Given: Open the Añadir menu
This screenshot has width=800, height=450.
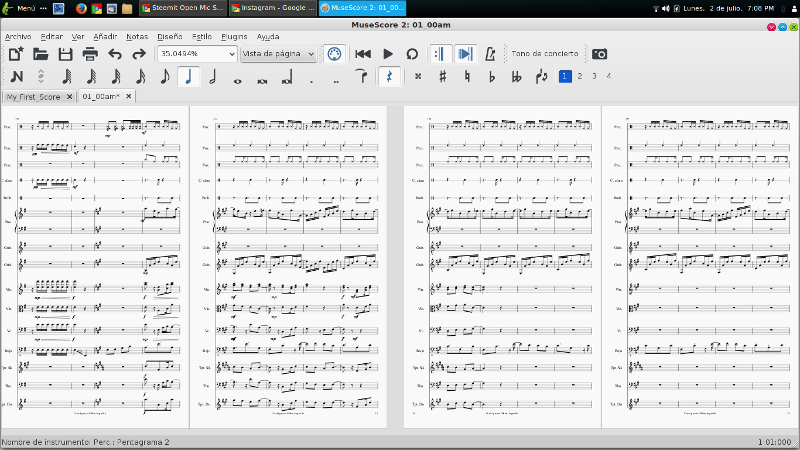Looking at the screenshot, I should (105, 37).
